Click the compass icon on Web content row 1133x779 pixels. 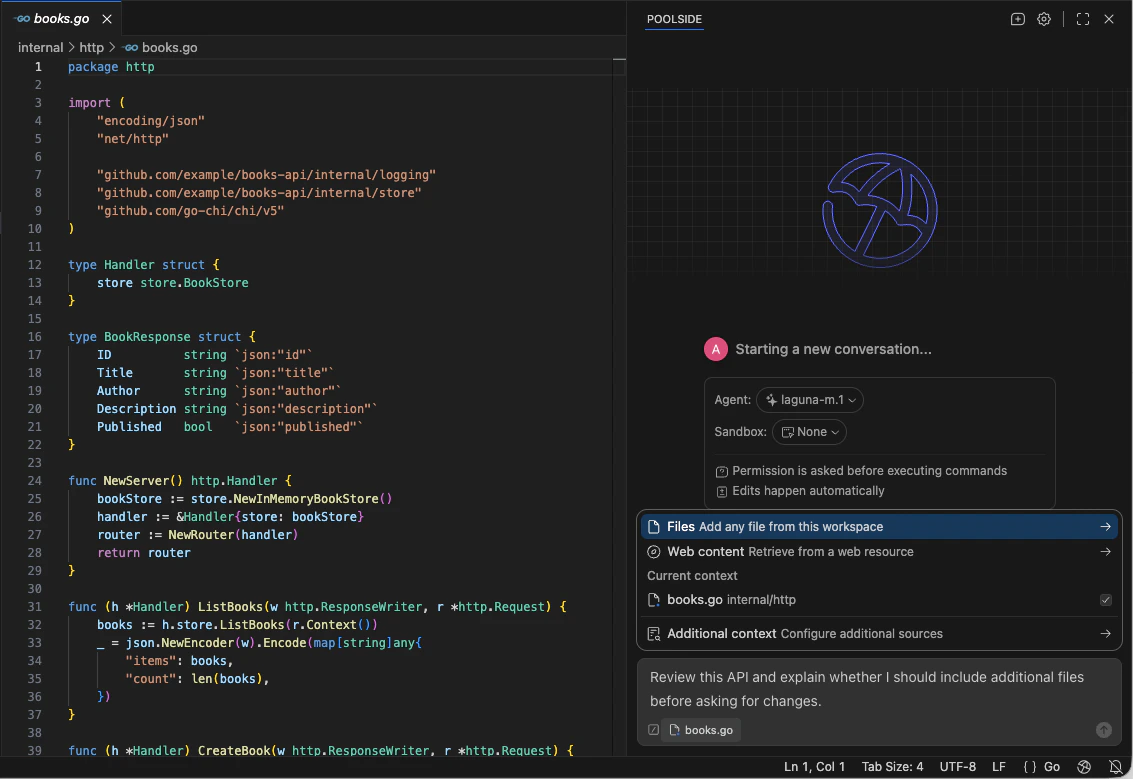(x=653, y=551)
